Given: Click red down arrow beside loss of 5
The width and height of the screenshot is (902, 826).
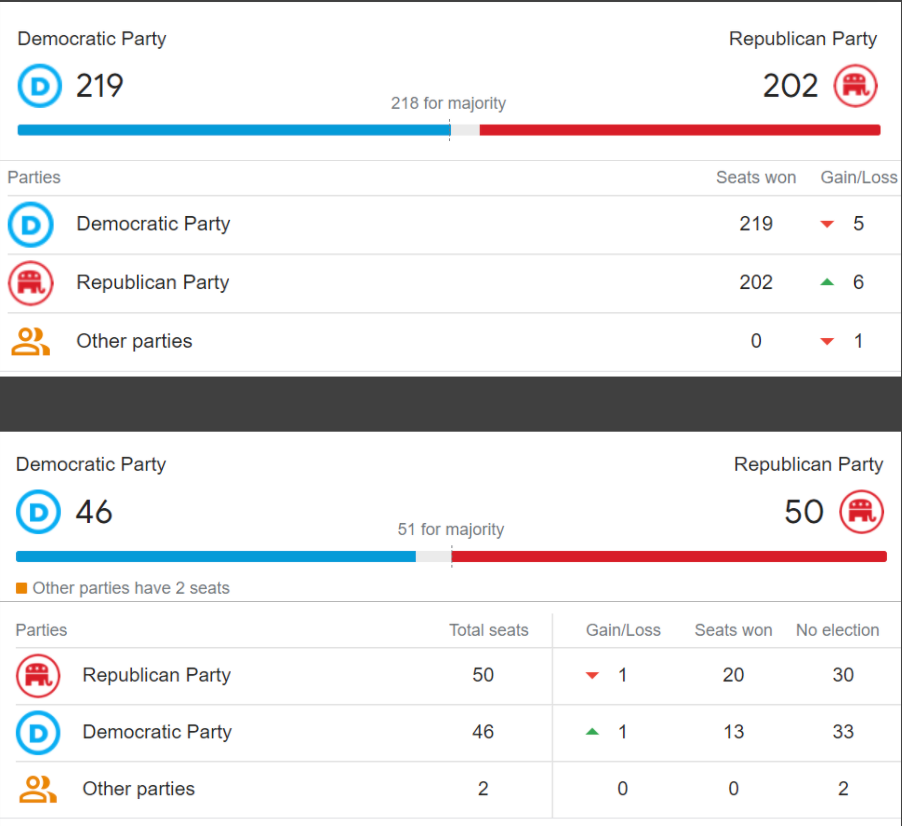Looking at the screenshot, I should pyautogui.click(x=827, y=224).
